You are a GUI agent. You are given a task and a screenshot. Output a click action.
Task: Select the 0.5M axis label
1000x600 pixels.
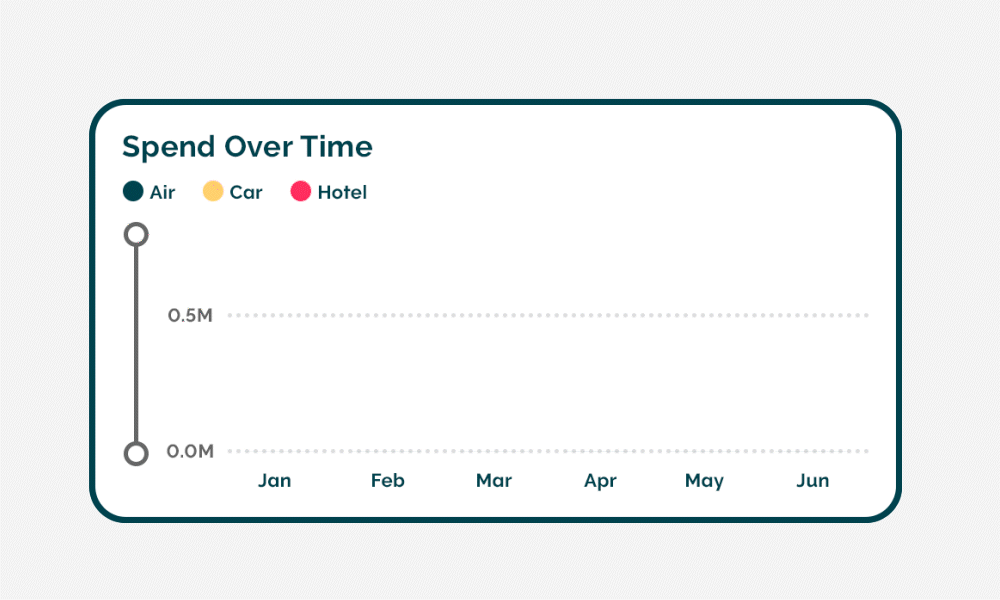pos(190,316)
